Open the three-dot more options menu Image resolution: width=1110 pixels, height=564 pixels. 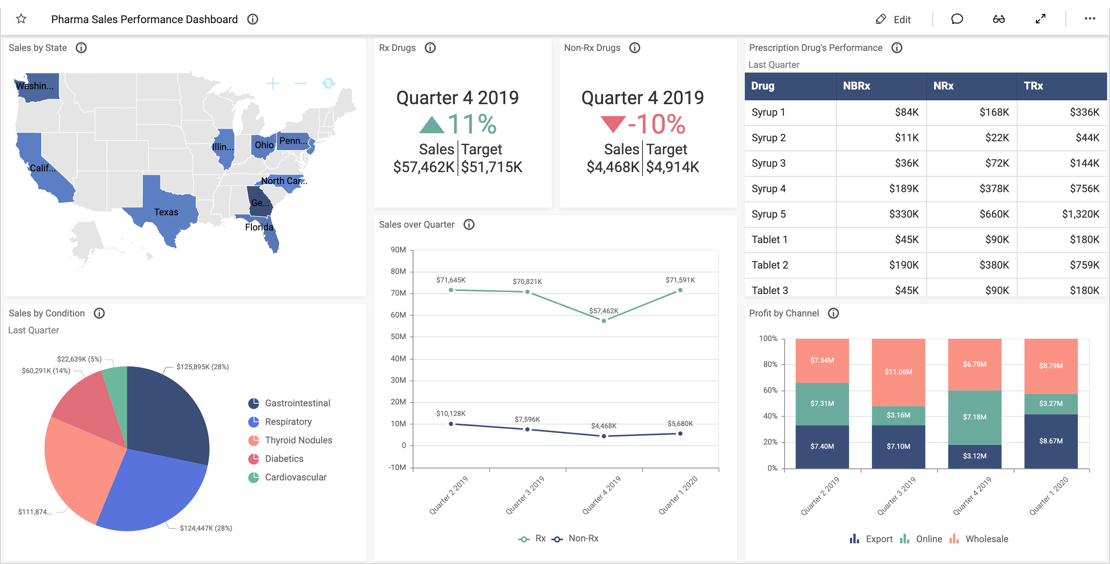pyautogui.click(x=1090, y=19)
